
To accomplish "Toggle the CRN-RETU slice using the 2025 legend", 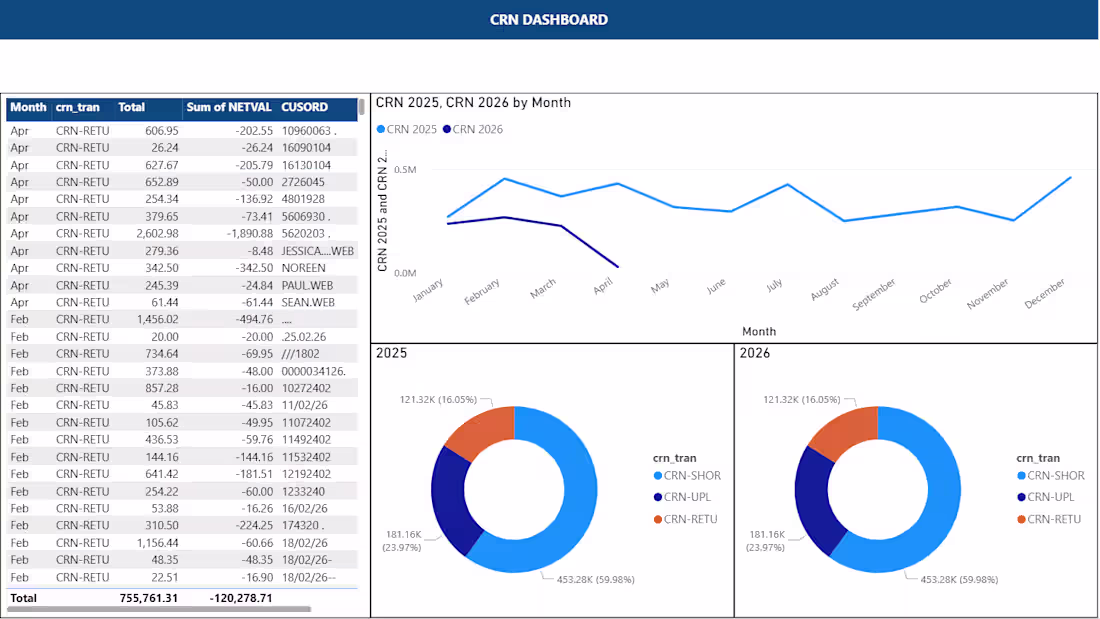I will click(690, 519).
